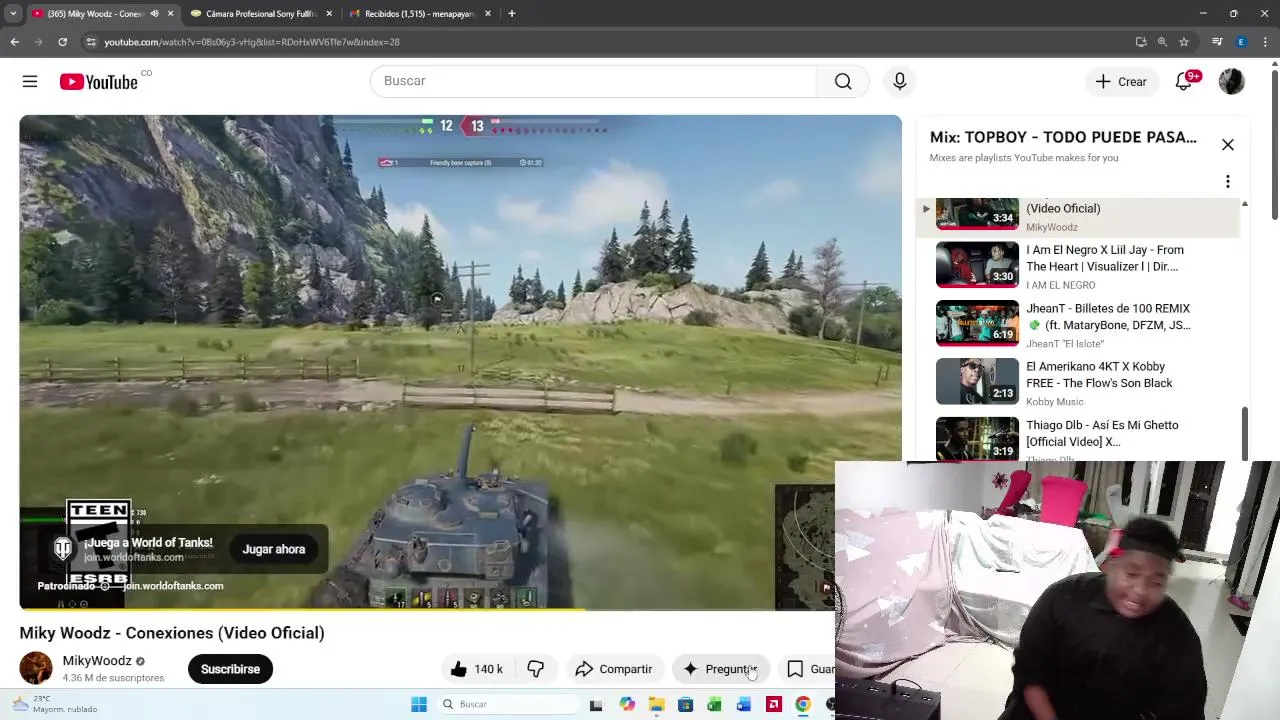The image size is (1280, 720).
Task: Open the notifications bell
Action: pos(1184,82)
